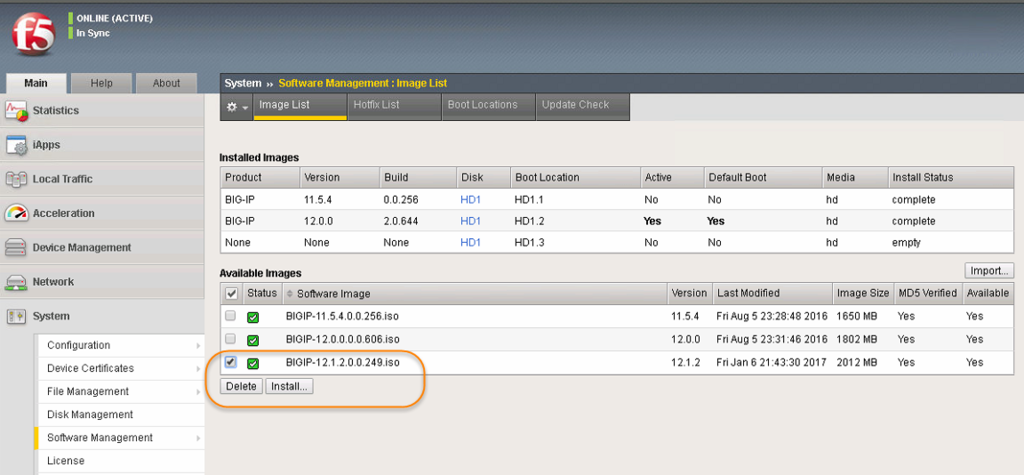Click green status icon for BIGIP-11.5.4.0.0.256.iso
1024x475 pixels.
(253, 317)
